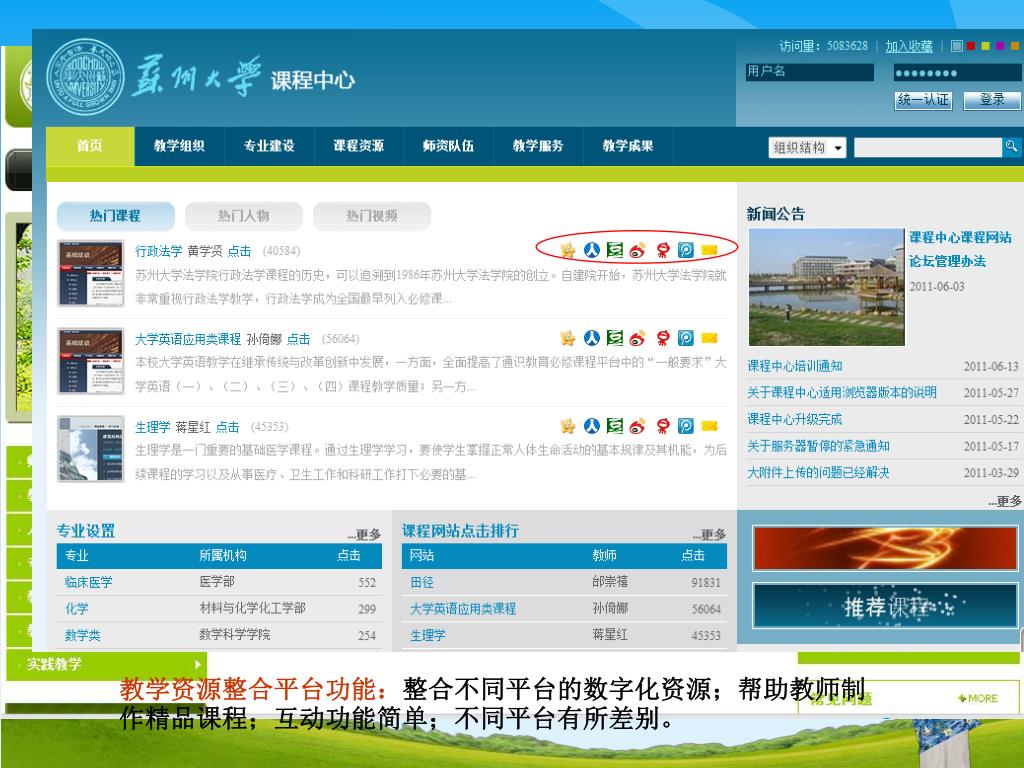Share 大学英语应用类课程 via Renren icon

[592, 338]
